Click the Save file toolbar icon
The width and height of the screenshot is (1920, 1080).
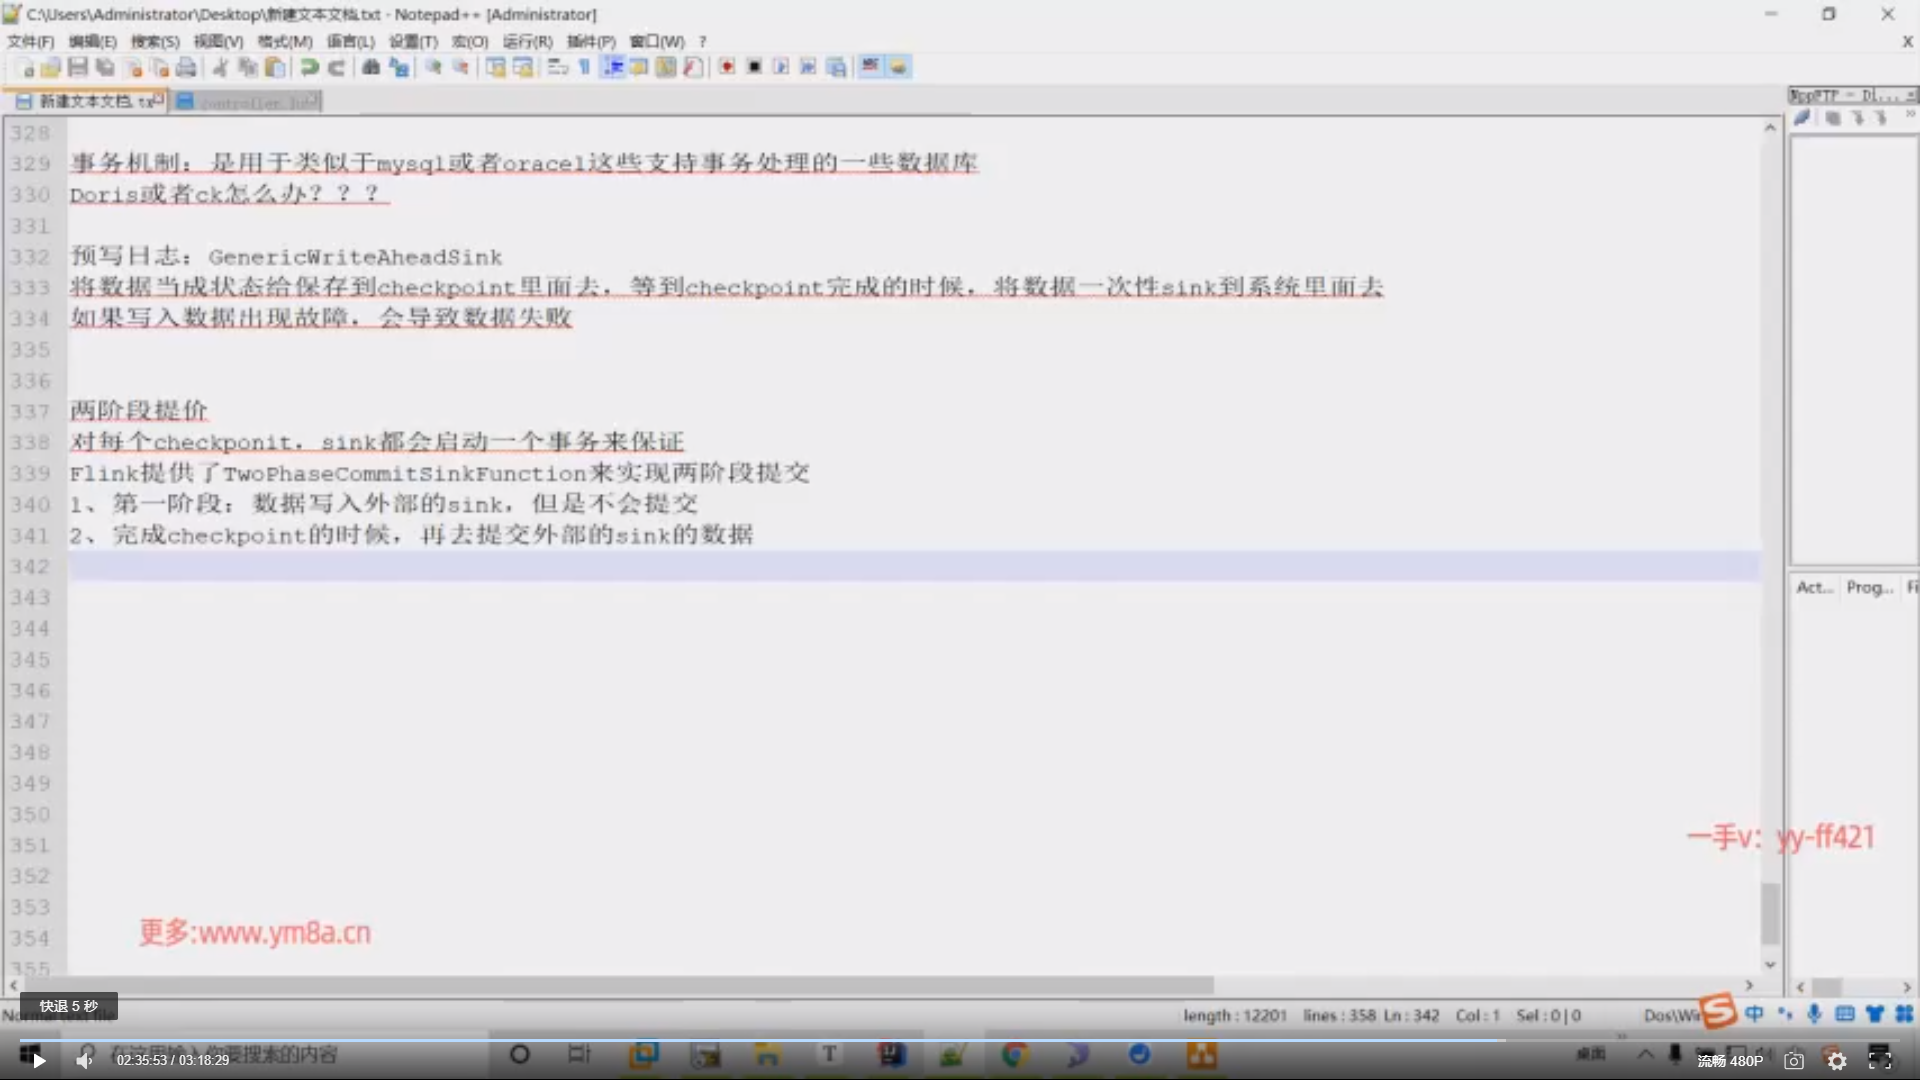[77, 67]
